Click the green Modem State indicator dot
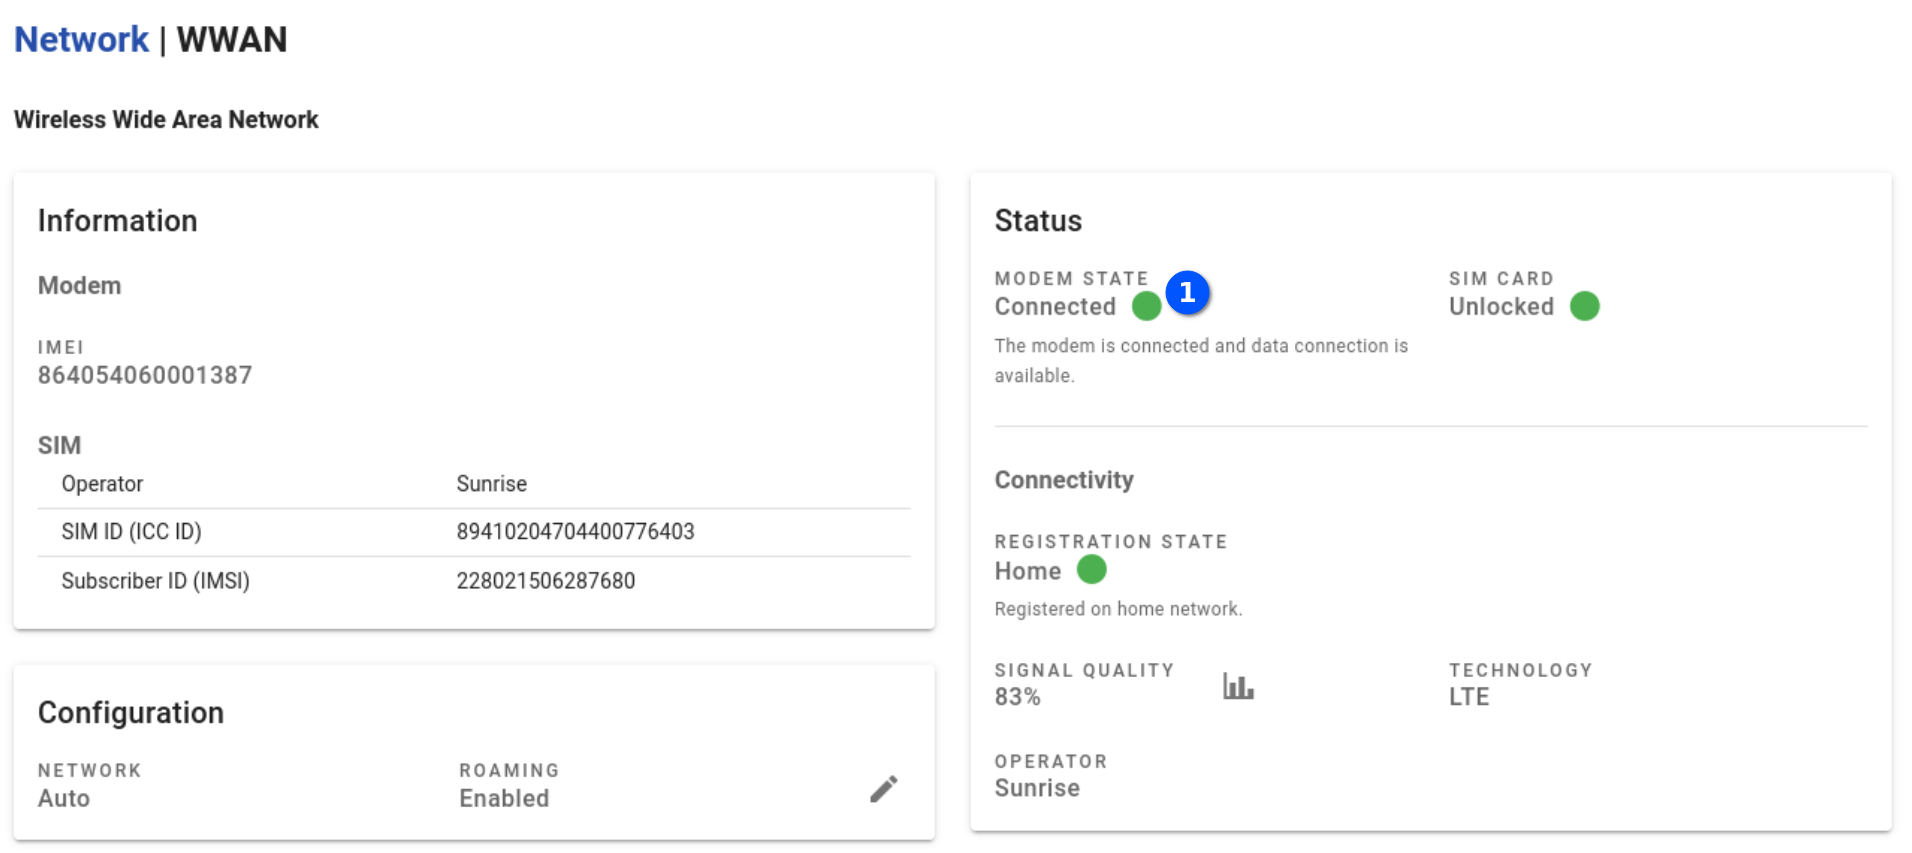 (1146, 306)
